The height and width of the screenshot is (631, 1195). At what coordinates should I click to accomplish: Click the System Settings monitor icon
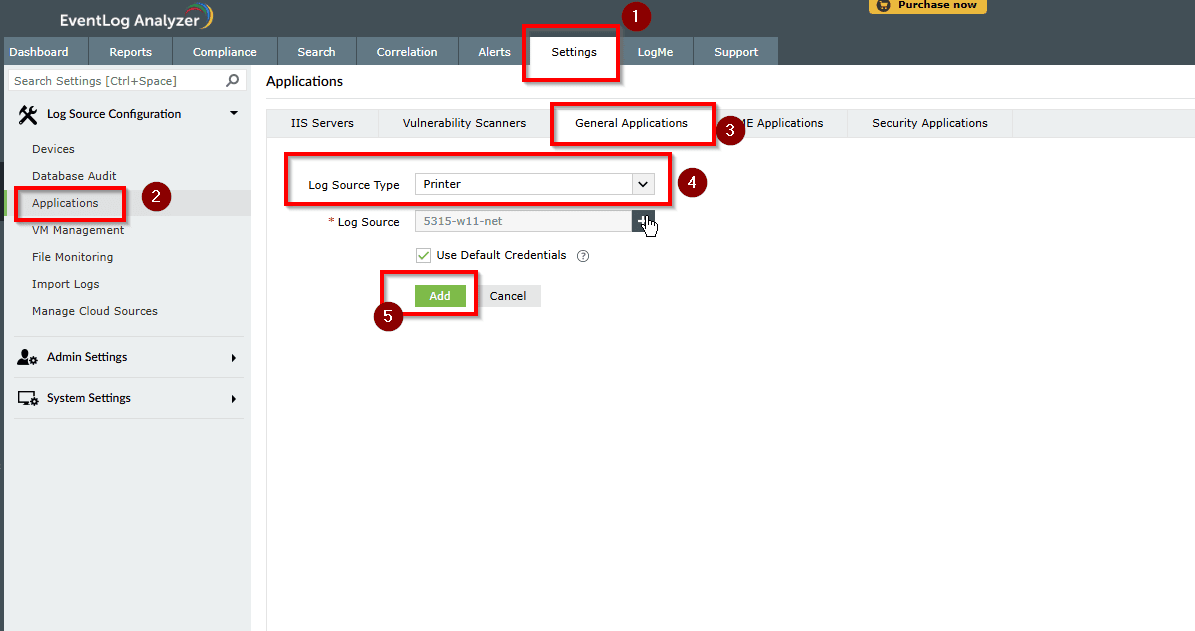click(27, 399)
